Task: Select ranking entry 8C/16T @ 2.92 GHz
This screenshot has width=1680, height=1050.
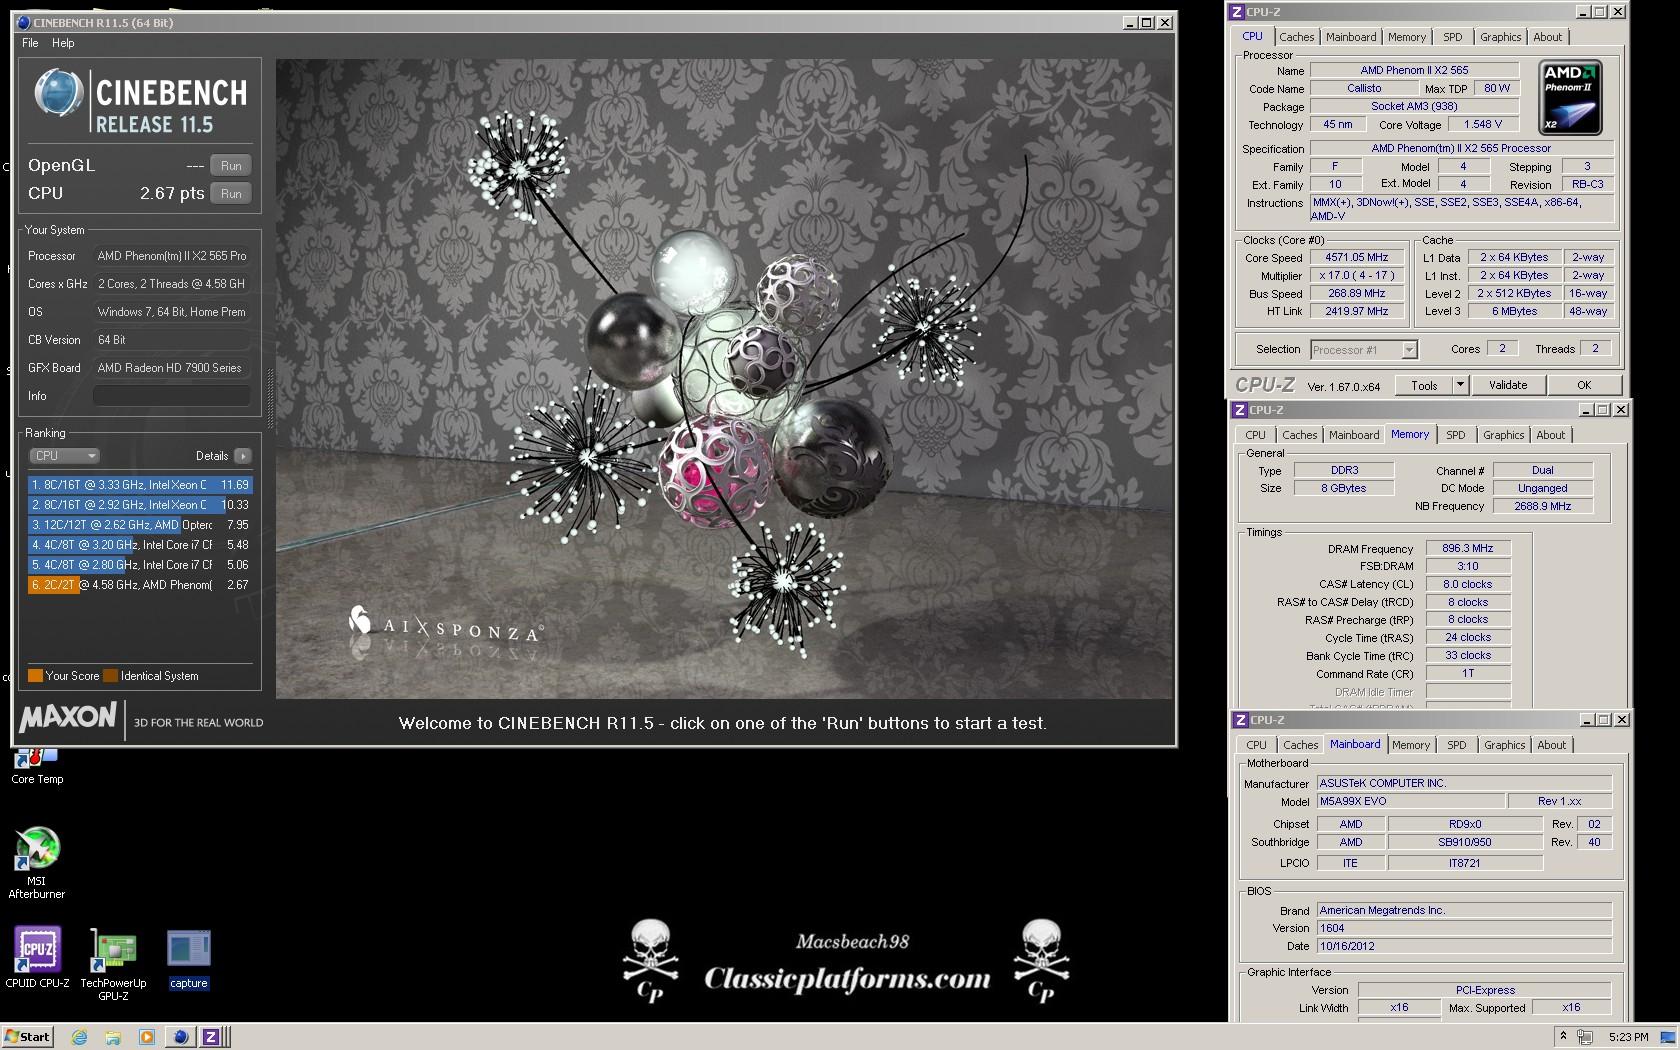Action: (140, 505)
